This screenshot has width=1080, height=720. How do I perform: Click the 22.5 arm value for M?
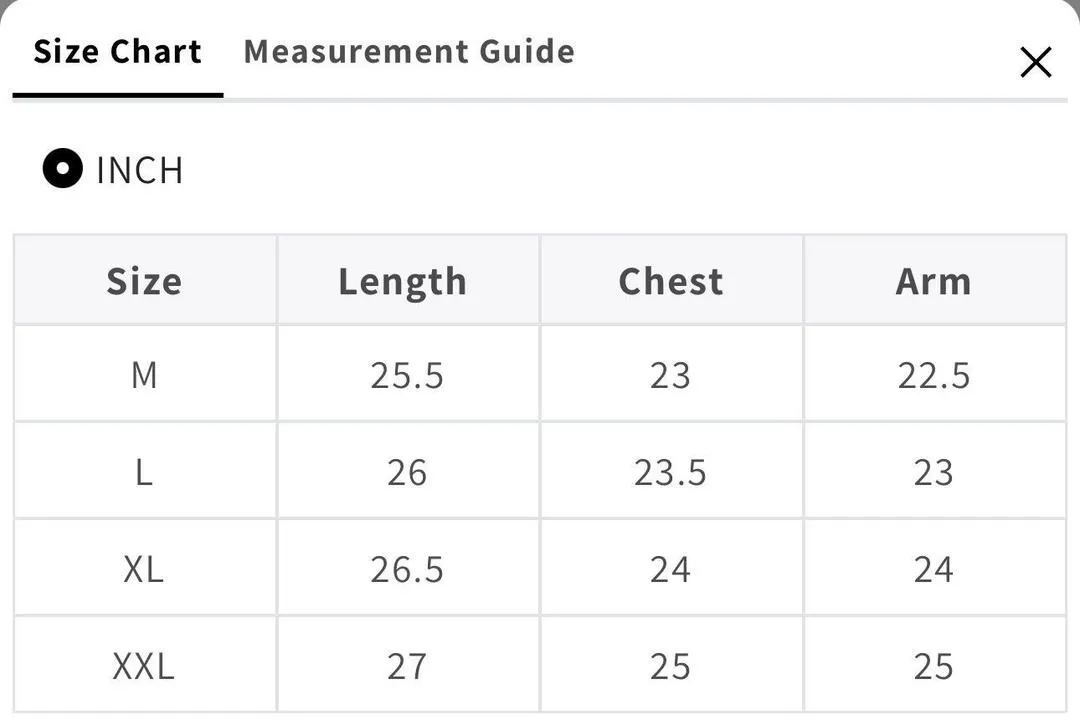[x=933, y=375]
